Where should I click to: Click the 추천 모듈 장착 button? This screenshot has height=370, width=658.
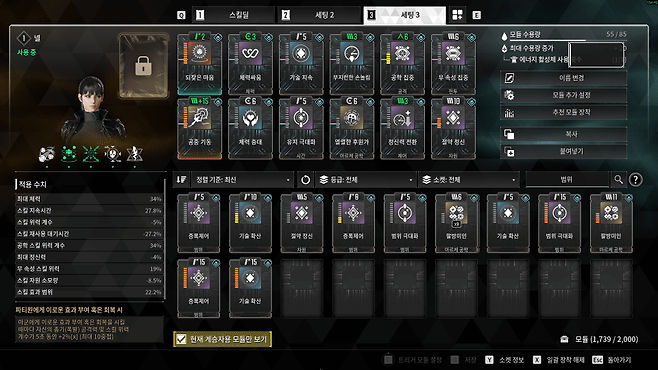[x=563, y=112]
